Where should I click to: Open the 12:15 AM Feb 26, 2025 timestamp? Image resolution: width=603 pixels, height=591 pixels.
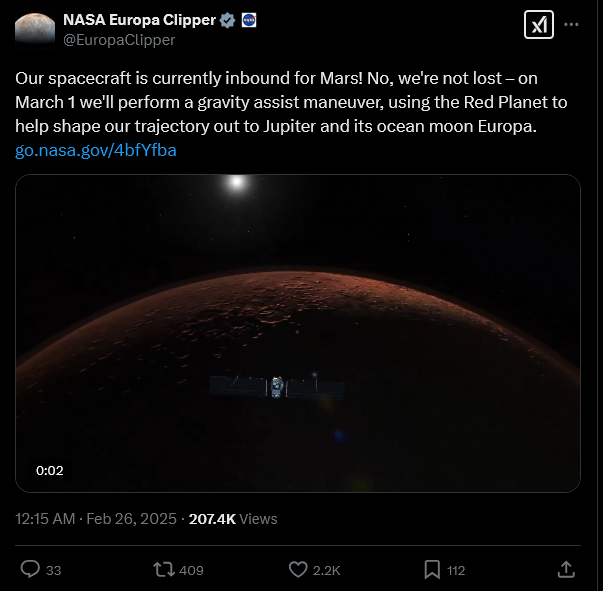(x=96, y=519)
